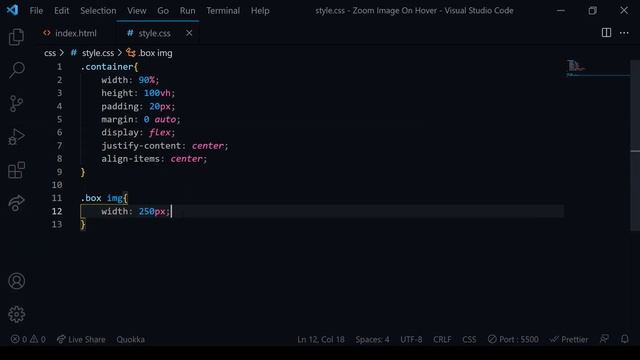Open the .box img breadcrumb symbol

point(155,53)
